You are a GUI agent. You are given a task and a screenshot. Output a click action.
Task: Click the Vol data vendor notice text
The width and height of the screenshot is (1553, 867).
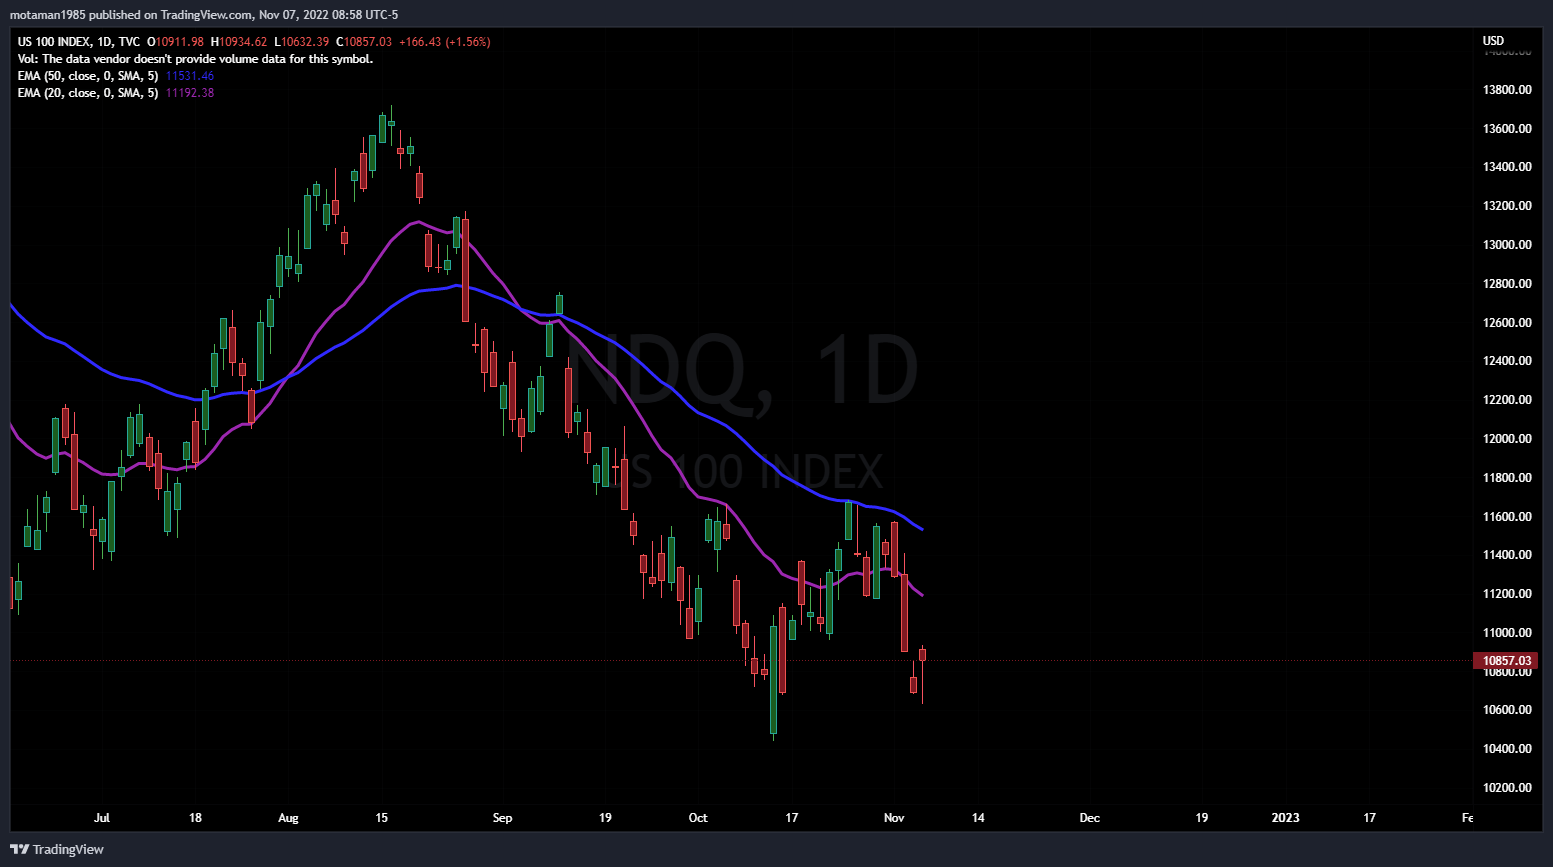point(195,59)
